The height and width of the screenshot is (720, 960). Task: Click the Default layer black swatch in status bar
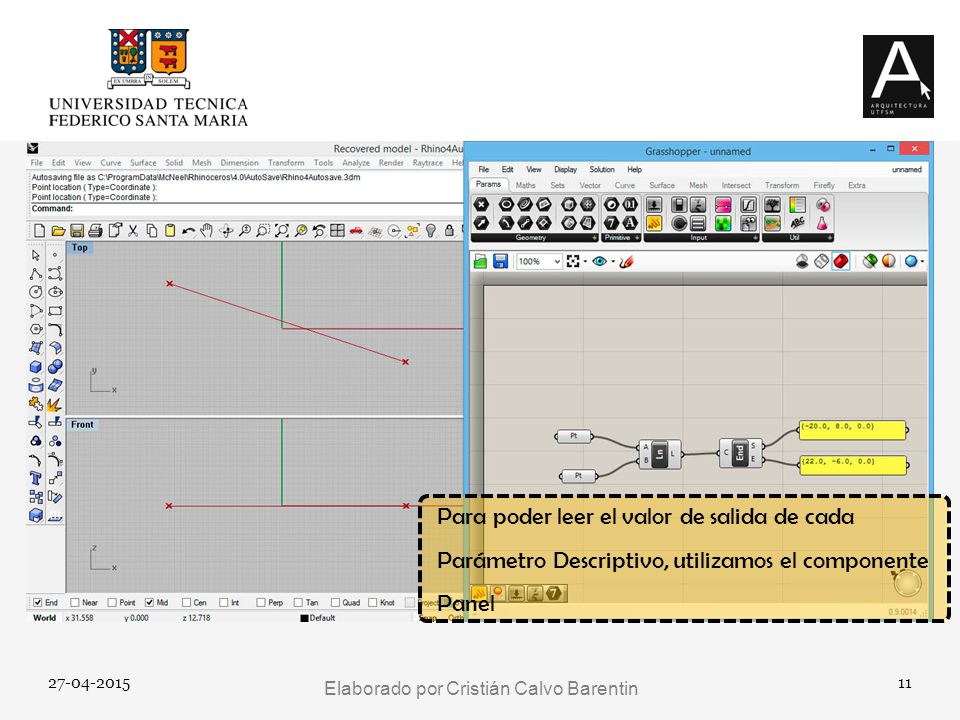click(304, 618)
